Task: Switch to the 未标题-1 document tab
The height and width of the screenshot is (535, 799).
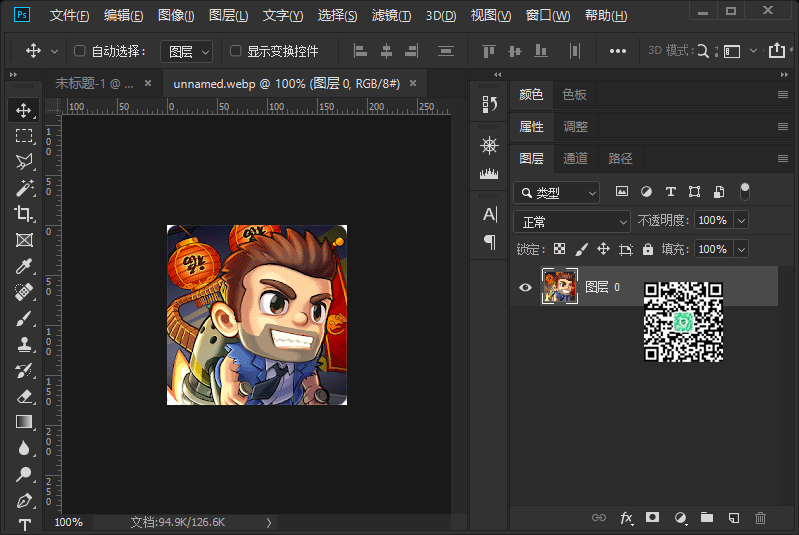Action: point(93,84)
